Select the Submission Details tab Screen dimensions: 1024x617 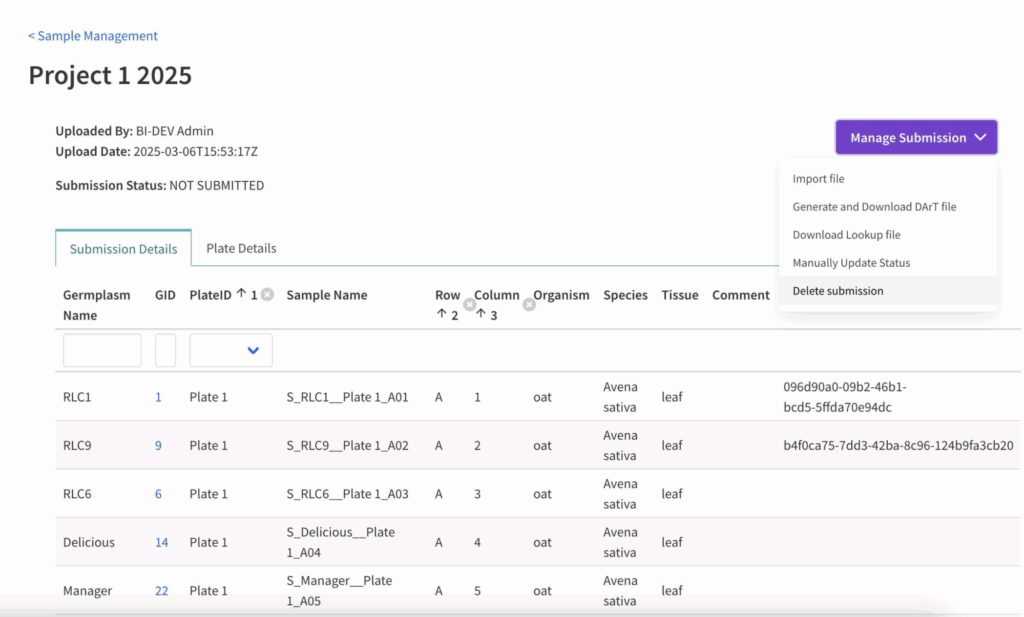click(x=123, y=249)
